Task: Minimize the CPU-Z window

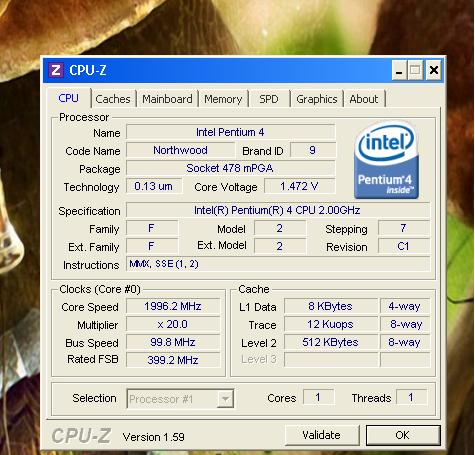Action: 399,70
